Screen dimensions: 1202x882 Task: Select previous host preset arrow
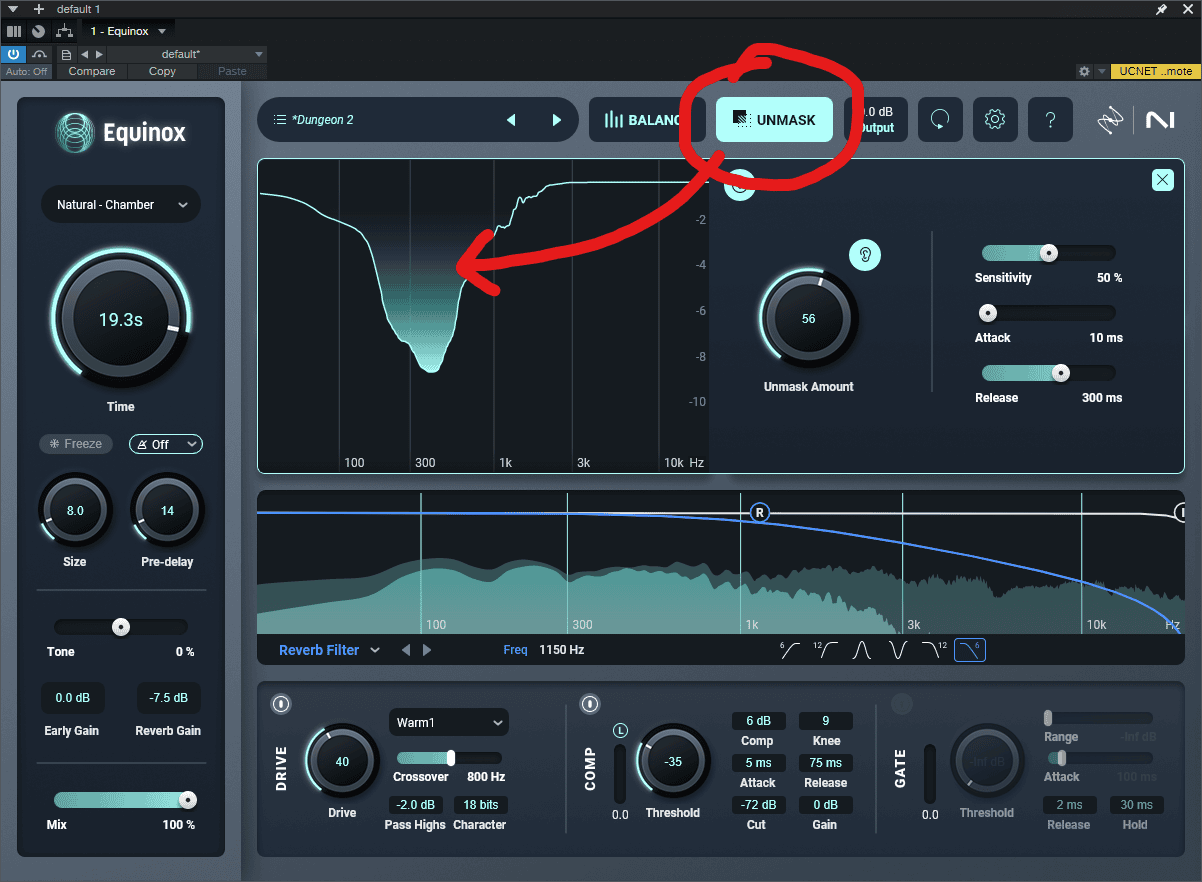[84, 54]
